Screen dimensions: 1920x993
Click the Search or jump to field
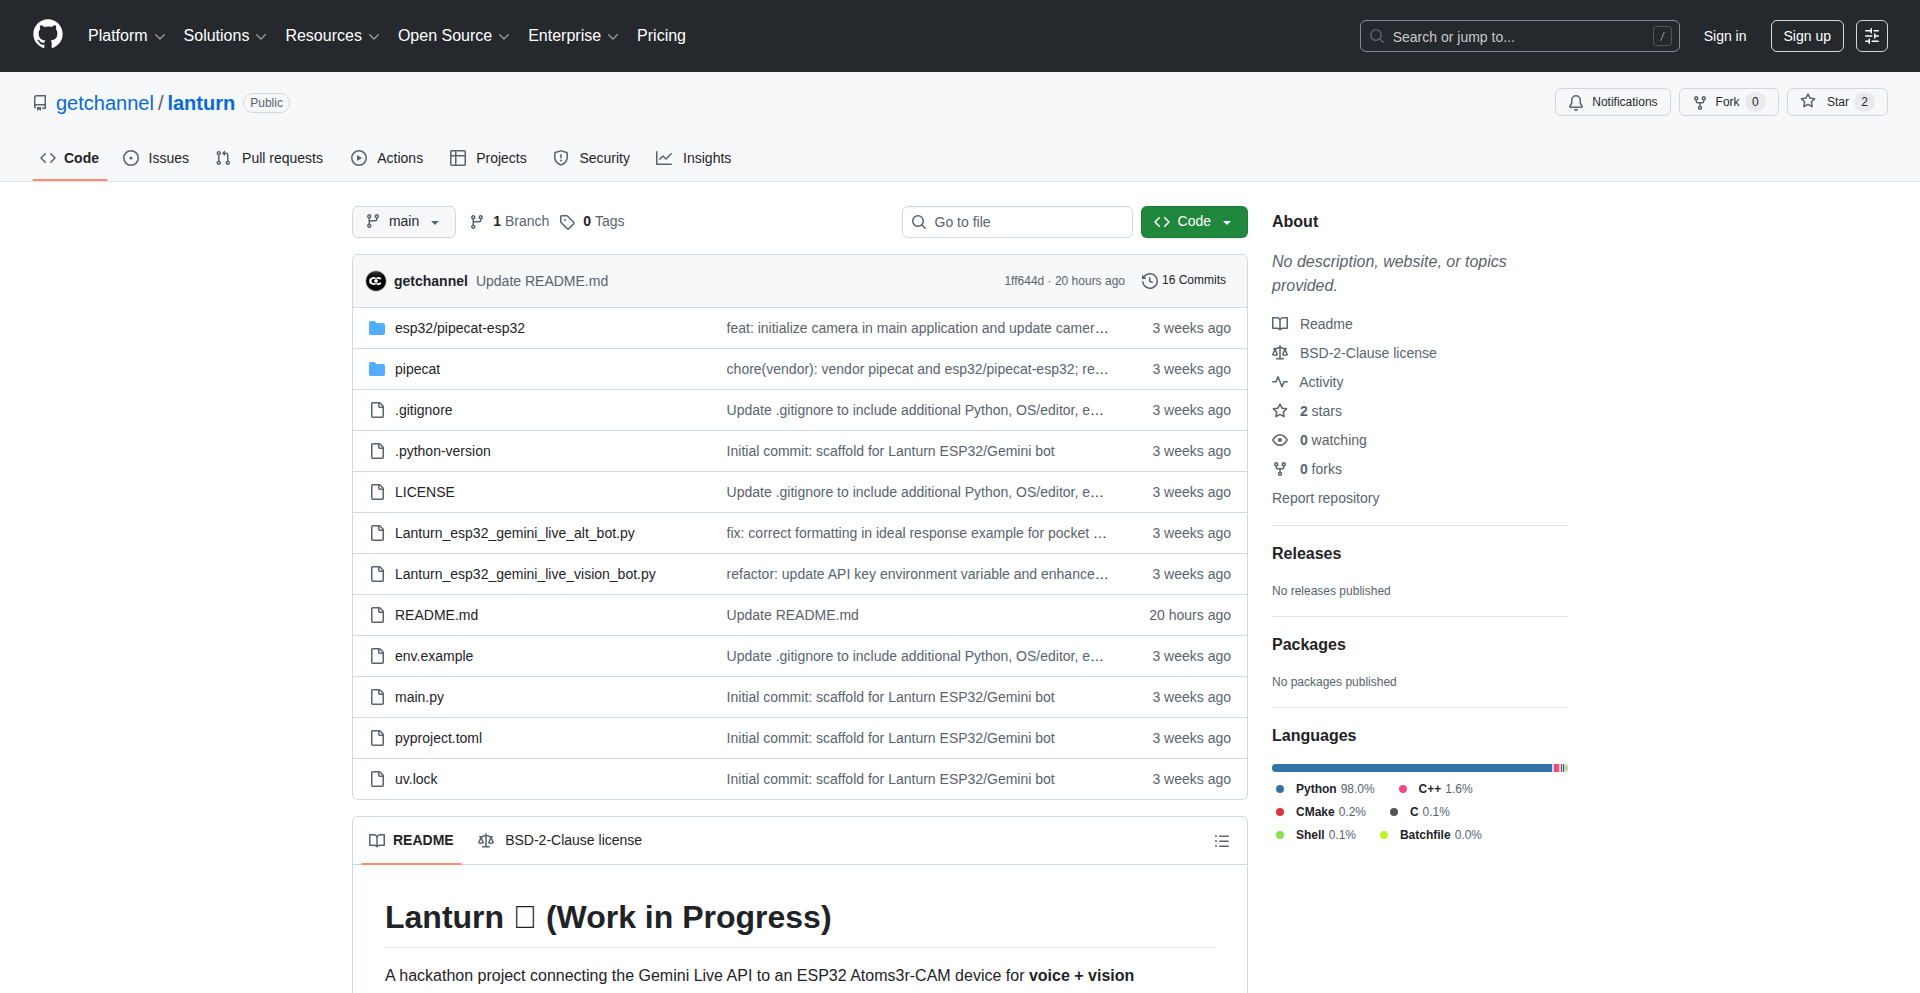click(x=1519, y=36)
